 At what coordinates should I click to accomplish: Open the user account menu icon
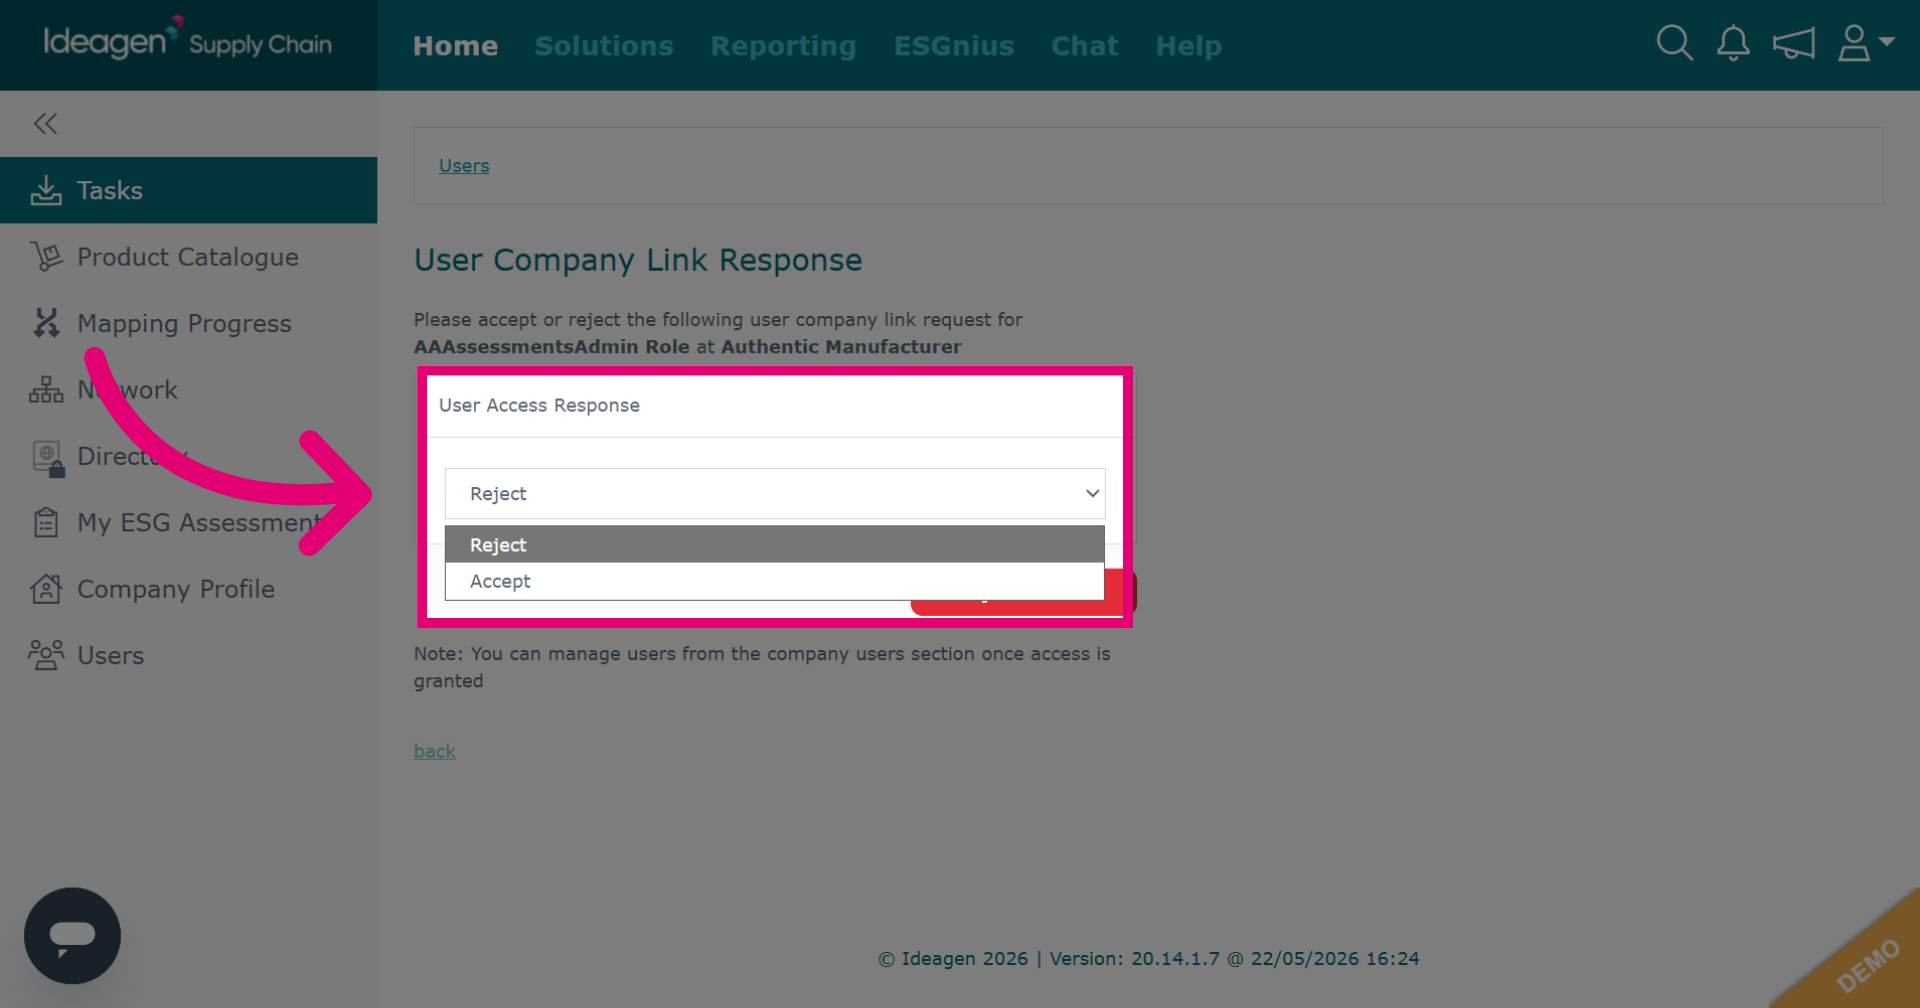point(1865,44)
